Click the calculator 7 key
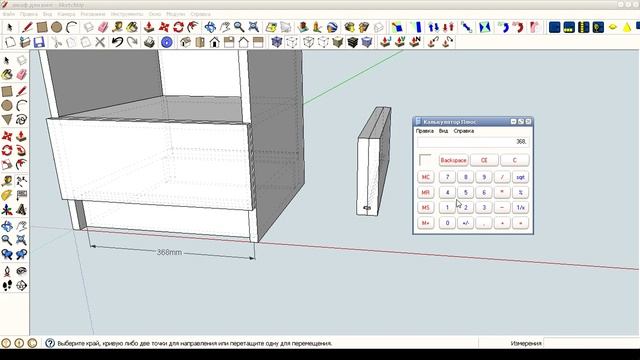 447,177
